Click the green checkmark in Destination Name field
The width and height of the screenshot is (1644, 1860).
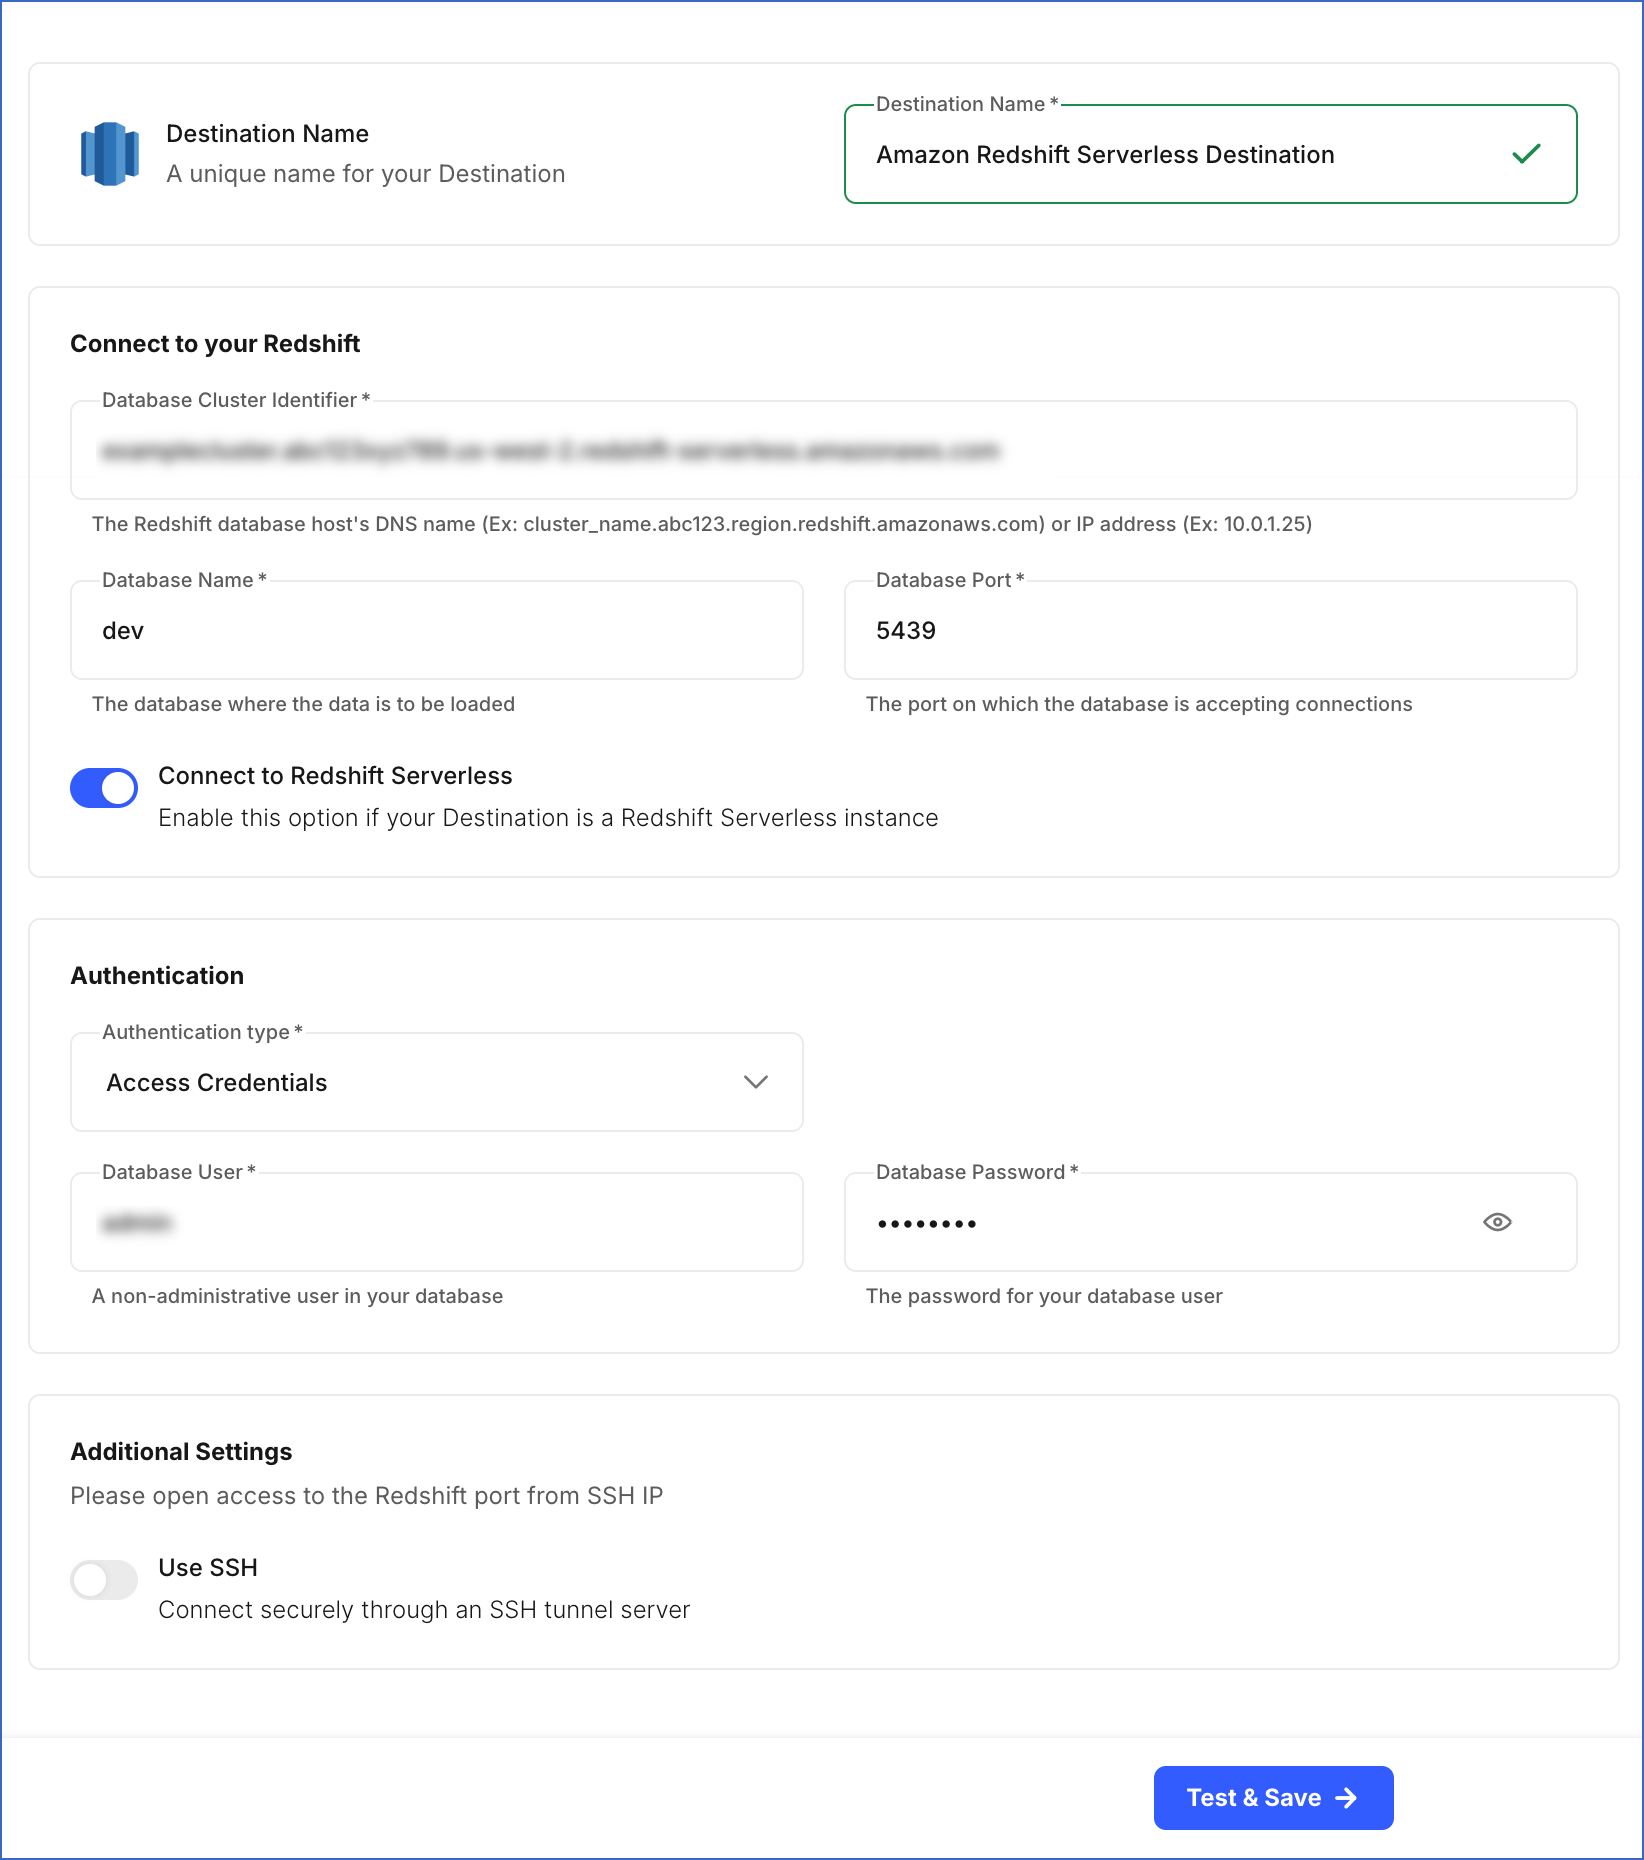point(1525,154)
